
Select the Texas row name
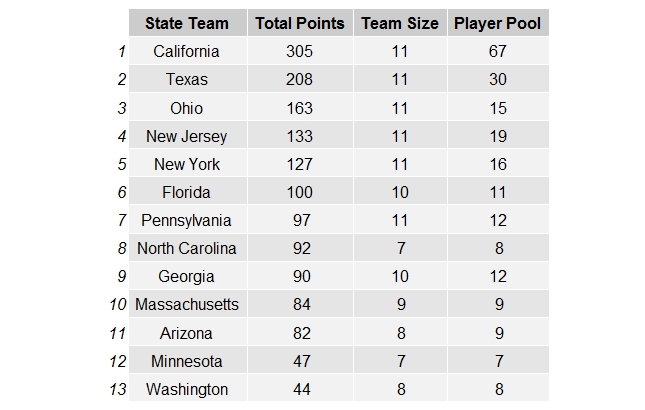click(x=188, y=79)
